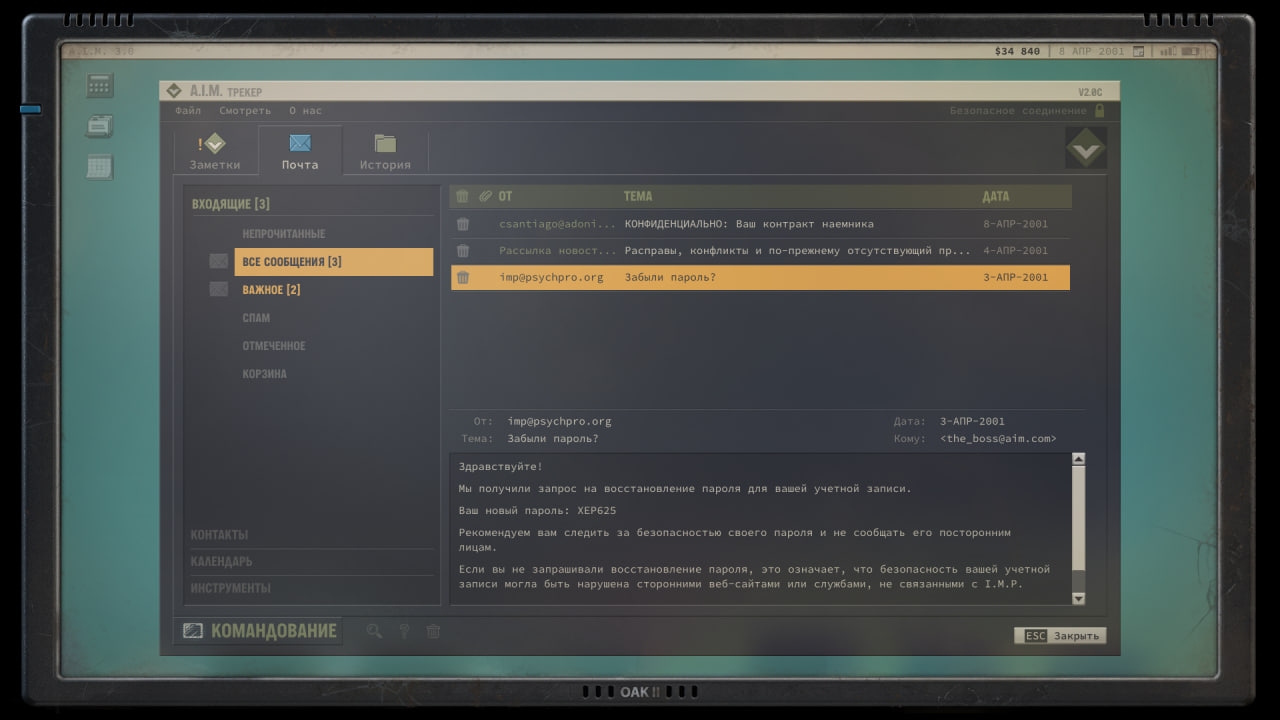Open the Файл menu
The width and height of the screenshot is (1280, 720).
click(x=188, y=111)
